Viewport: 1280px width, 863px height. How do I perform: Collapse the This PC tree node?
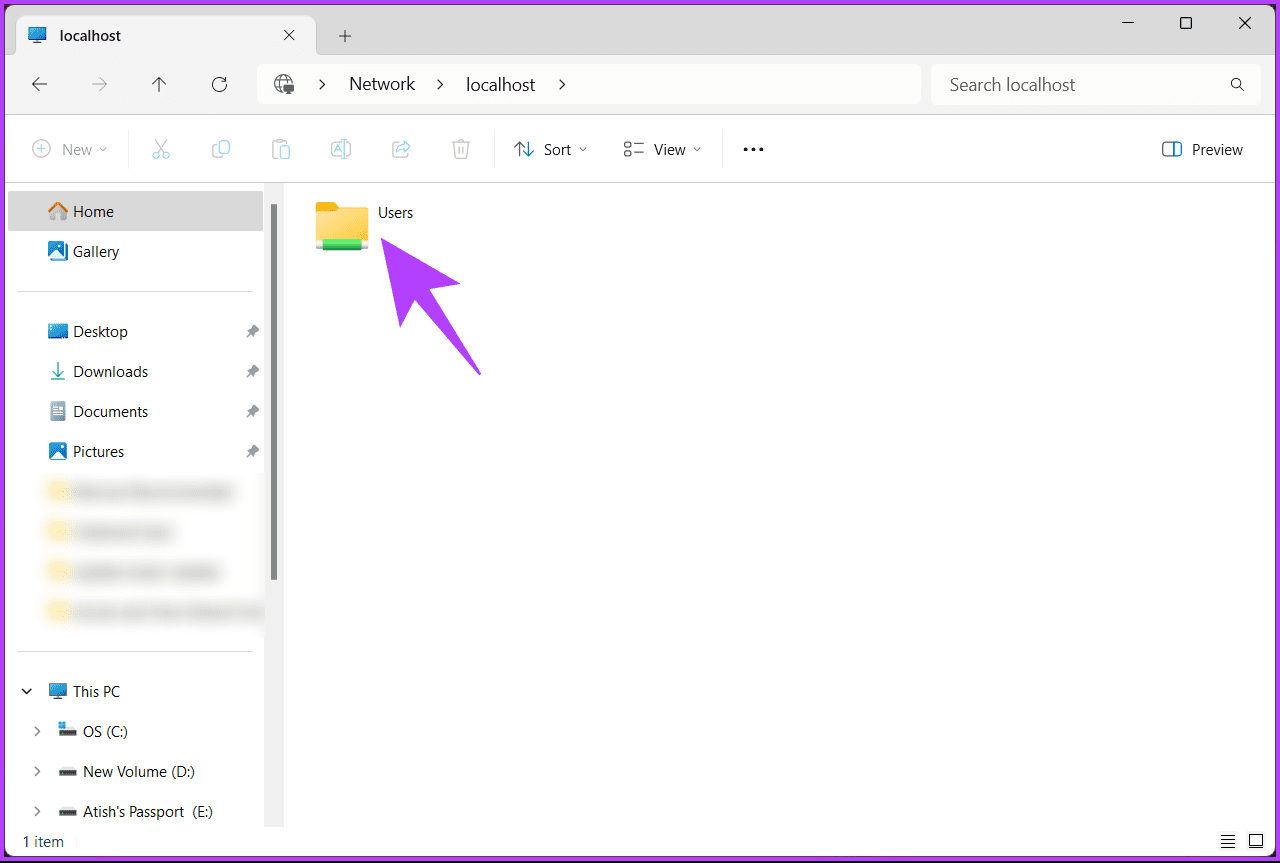[27, 691]
